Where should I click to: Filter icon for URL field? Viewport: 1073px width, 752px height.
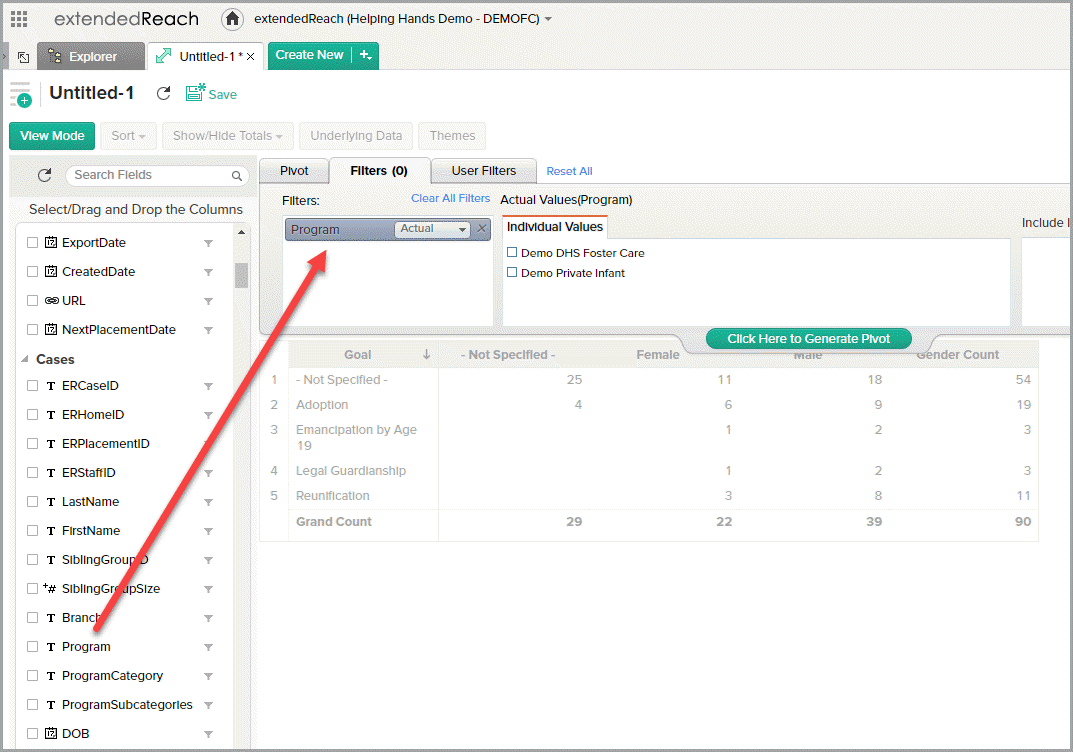point(208,301)
